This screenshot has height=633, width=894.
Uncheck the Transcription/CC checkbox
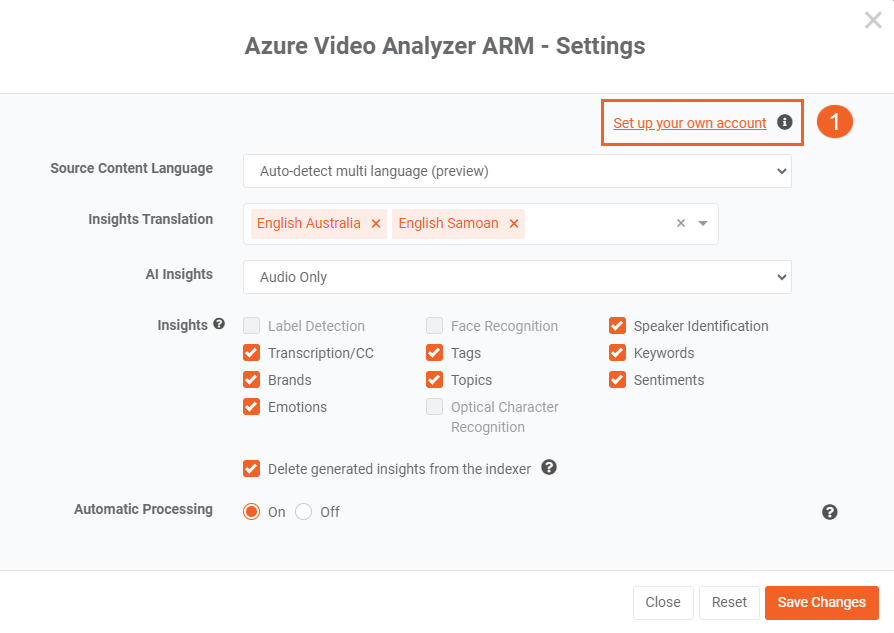(251, 353)
